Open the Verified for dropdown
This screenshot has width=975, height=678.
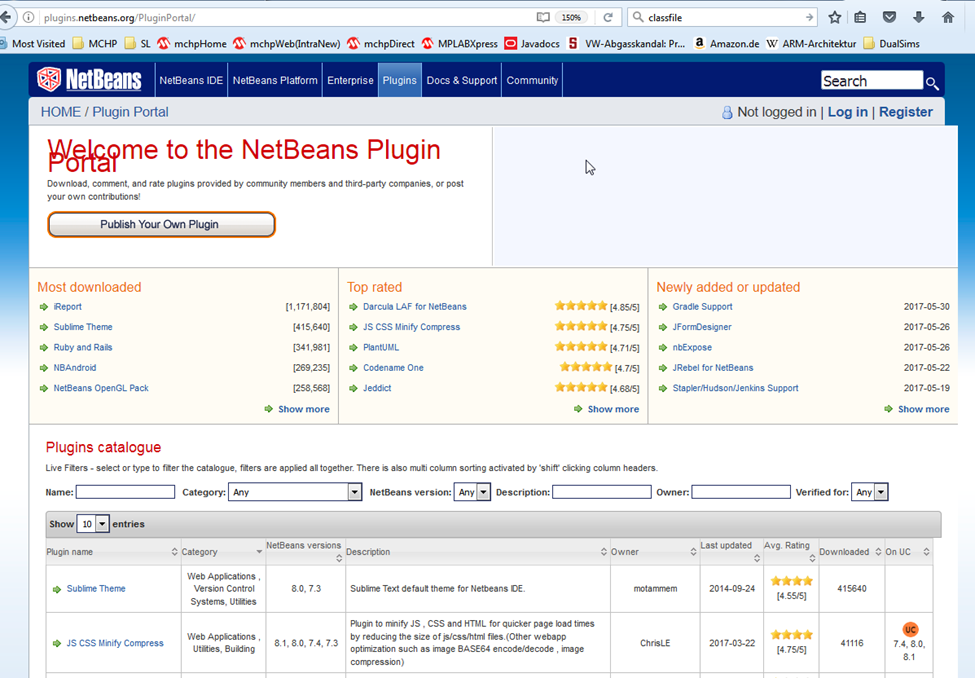pyautogui.click(x=869, y=492)
